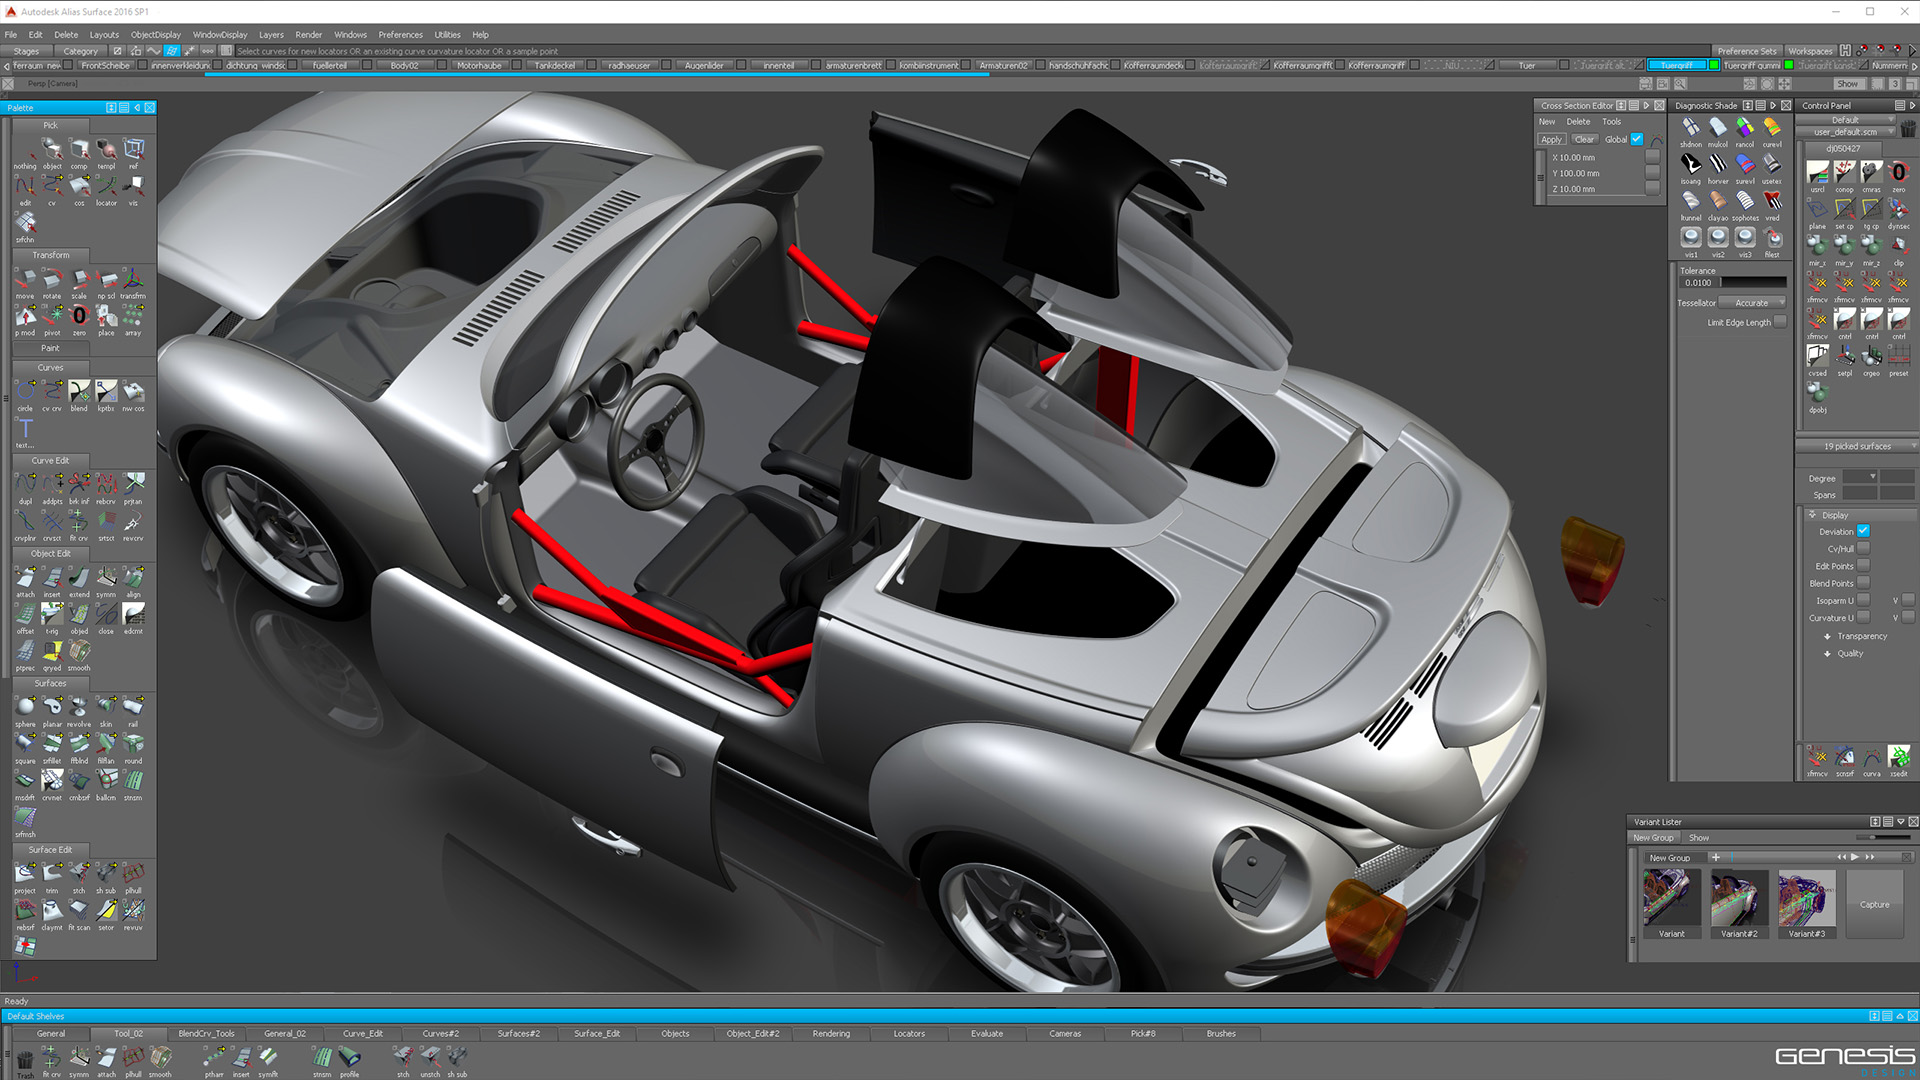Apply the horver diagnostic shade
The image size is (1920, 1080).
point(1718,167)
